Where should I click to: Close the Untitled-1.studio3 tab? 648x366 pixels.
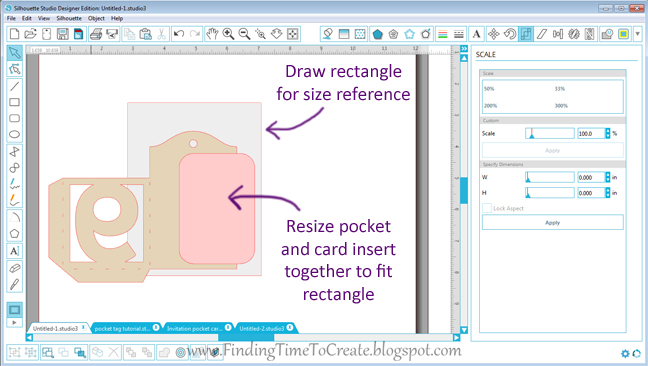coord(83,328)
